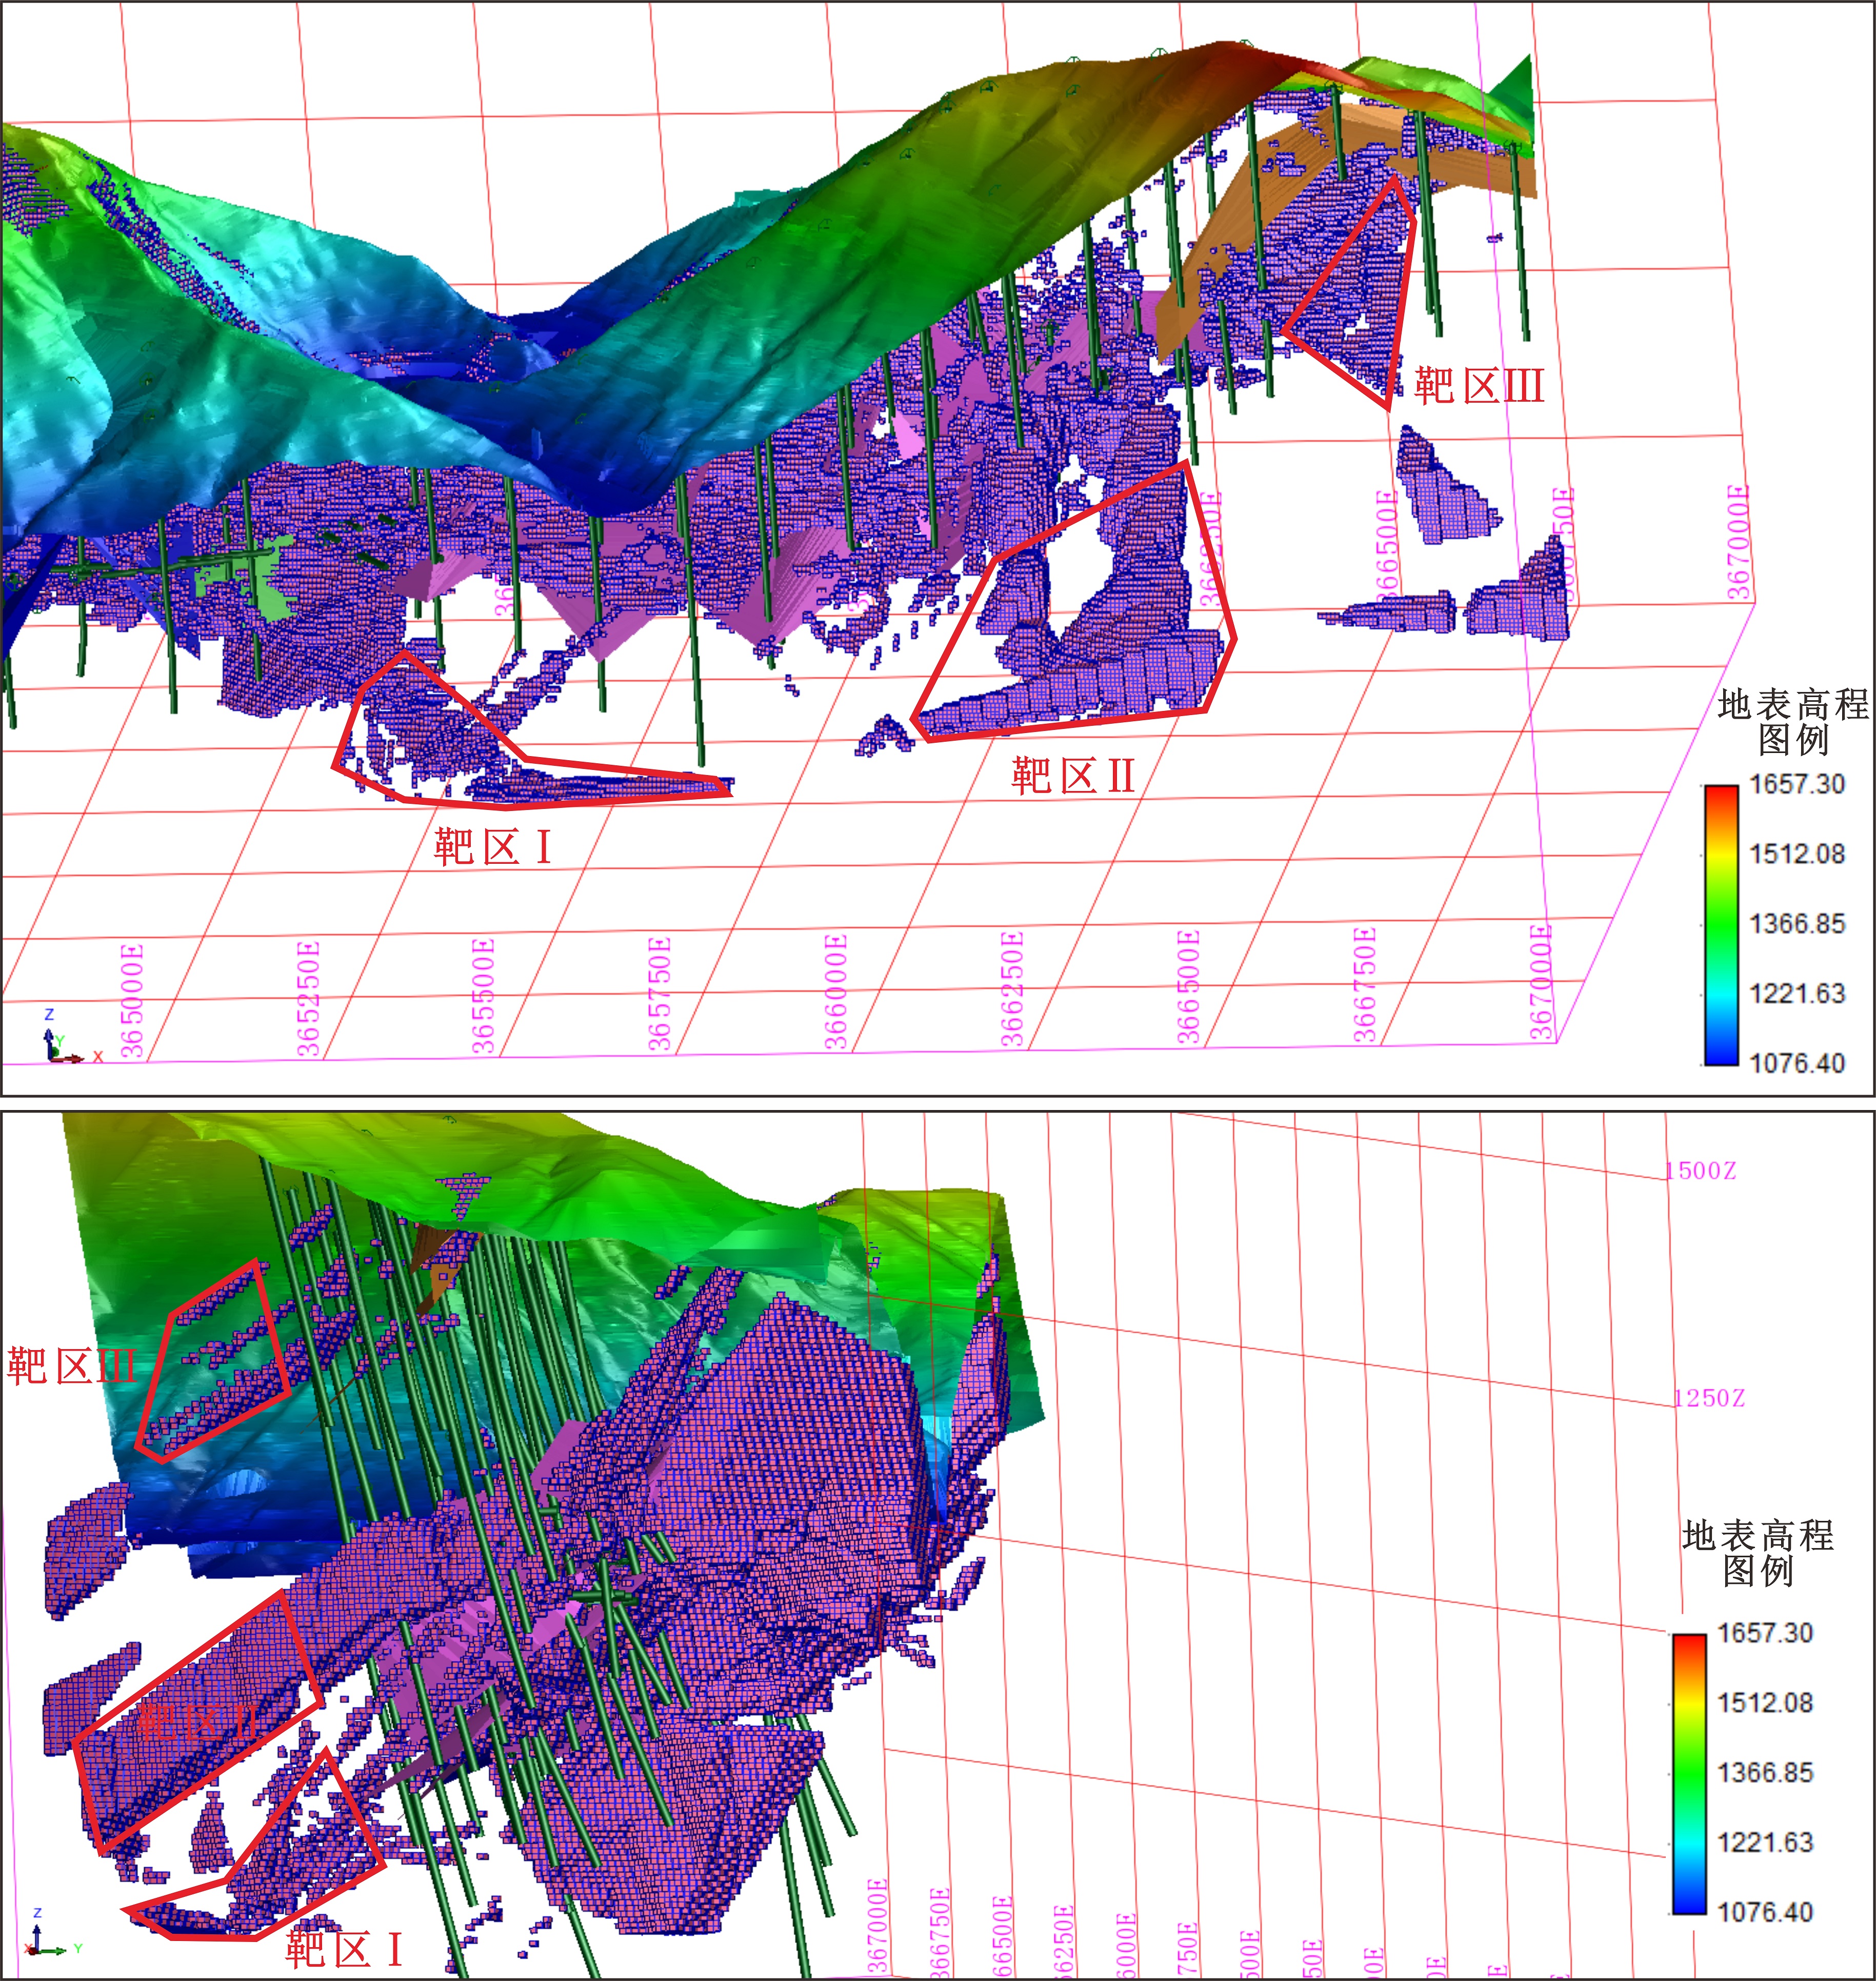
Task: Click the 365000E axis label
Action: pyautogui.click(x=131, y=1000)
